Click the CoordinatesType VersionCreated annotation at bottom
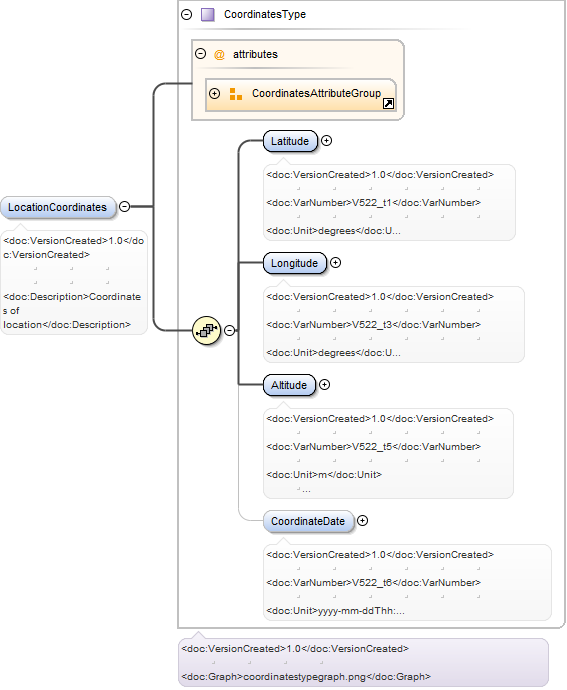The width and height of the screenshot is (567, 690). (295, 649)
